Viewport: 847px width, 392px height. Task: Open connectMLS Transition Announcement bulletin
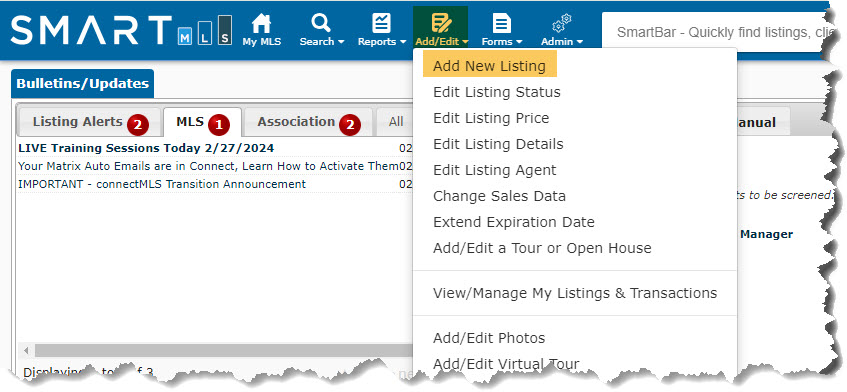click(x=162, y=184)
